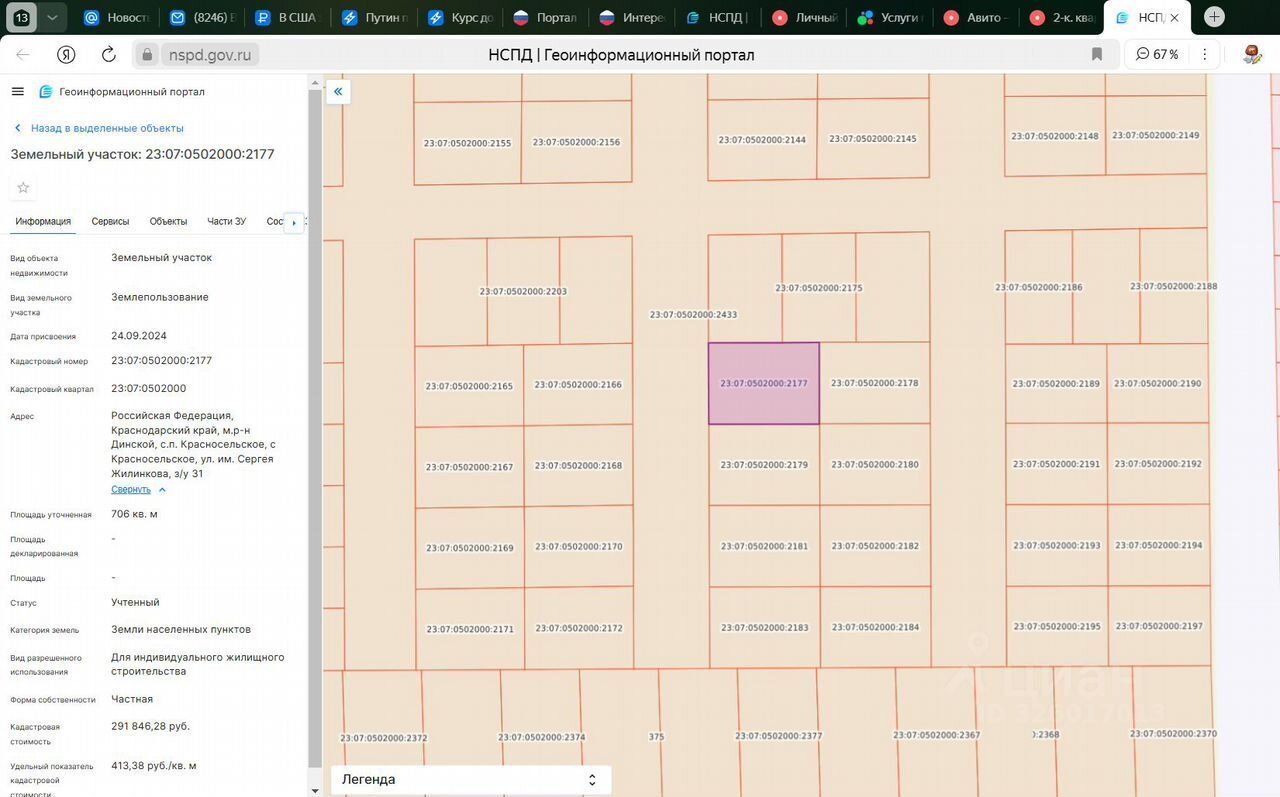Image resolution: width=1280 pixels, height=797 pixels.
Task: Click the browser back arrow
Action: (23, 54)
